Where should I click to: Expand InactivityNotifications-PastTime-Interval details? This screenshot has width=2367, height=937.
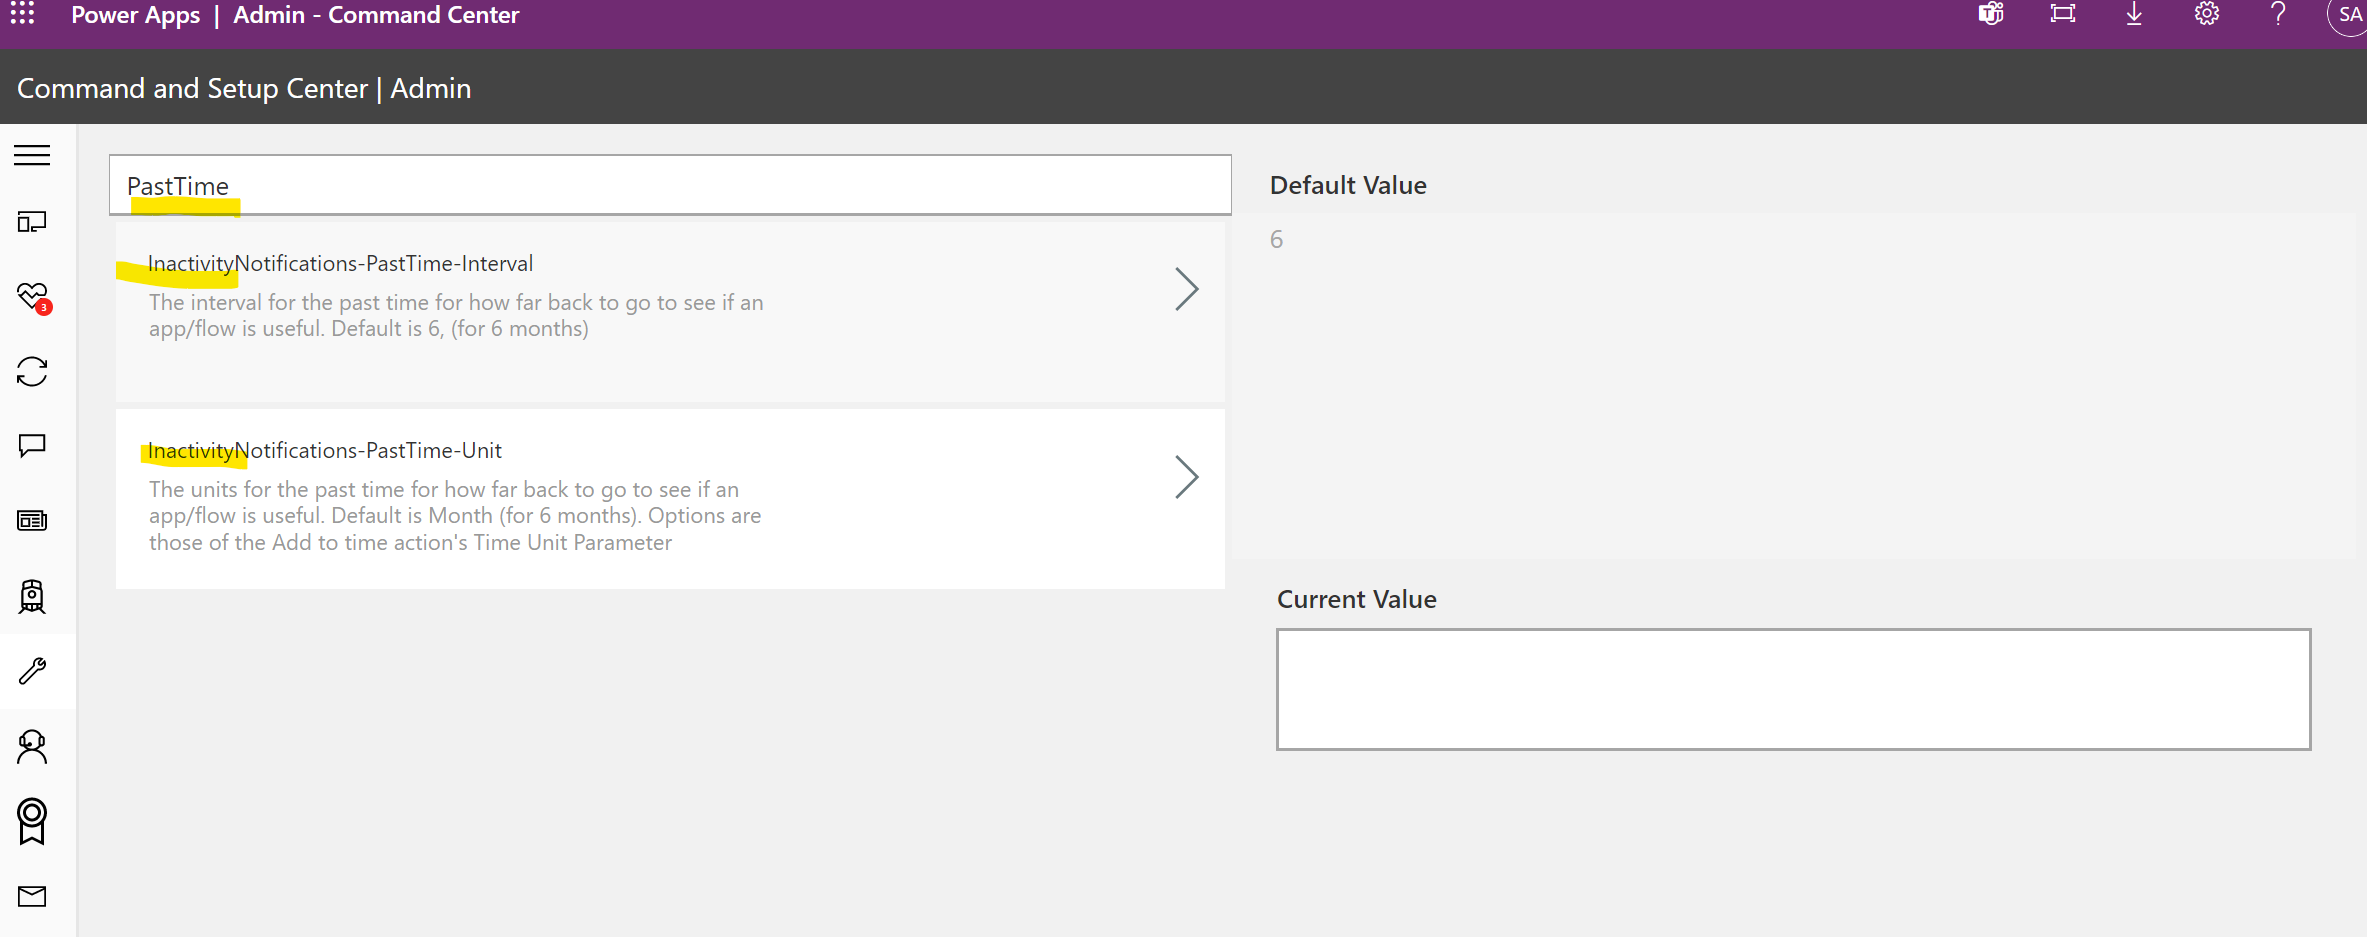(x=1186, y=289)
